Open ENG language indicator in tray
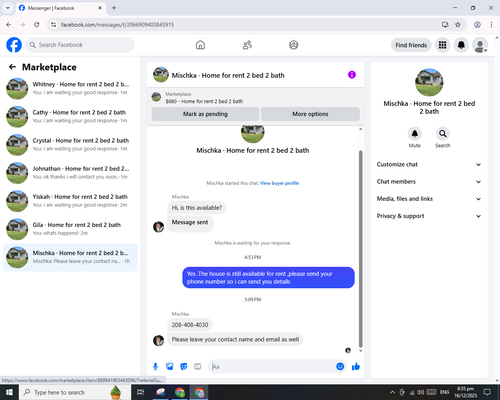 pos(444,392)
